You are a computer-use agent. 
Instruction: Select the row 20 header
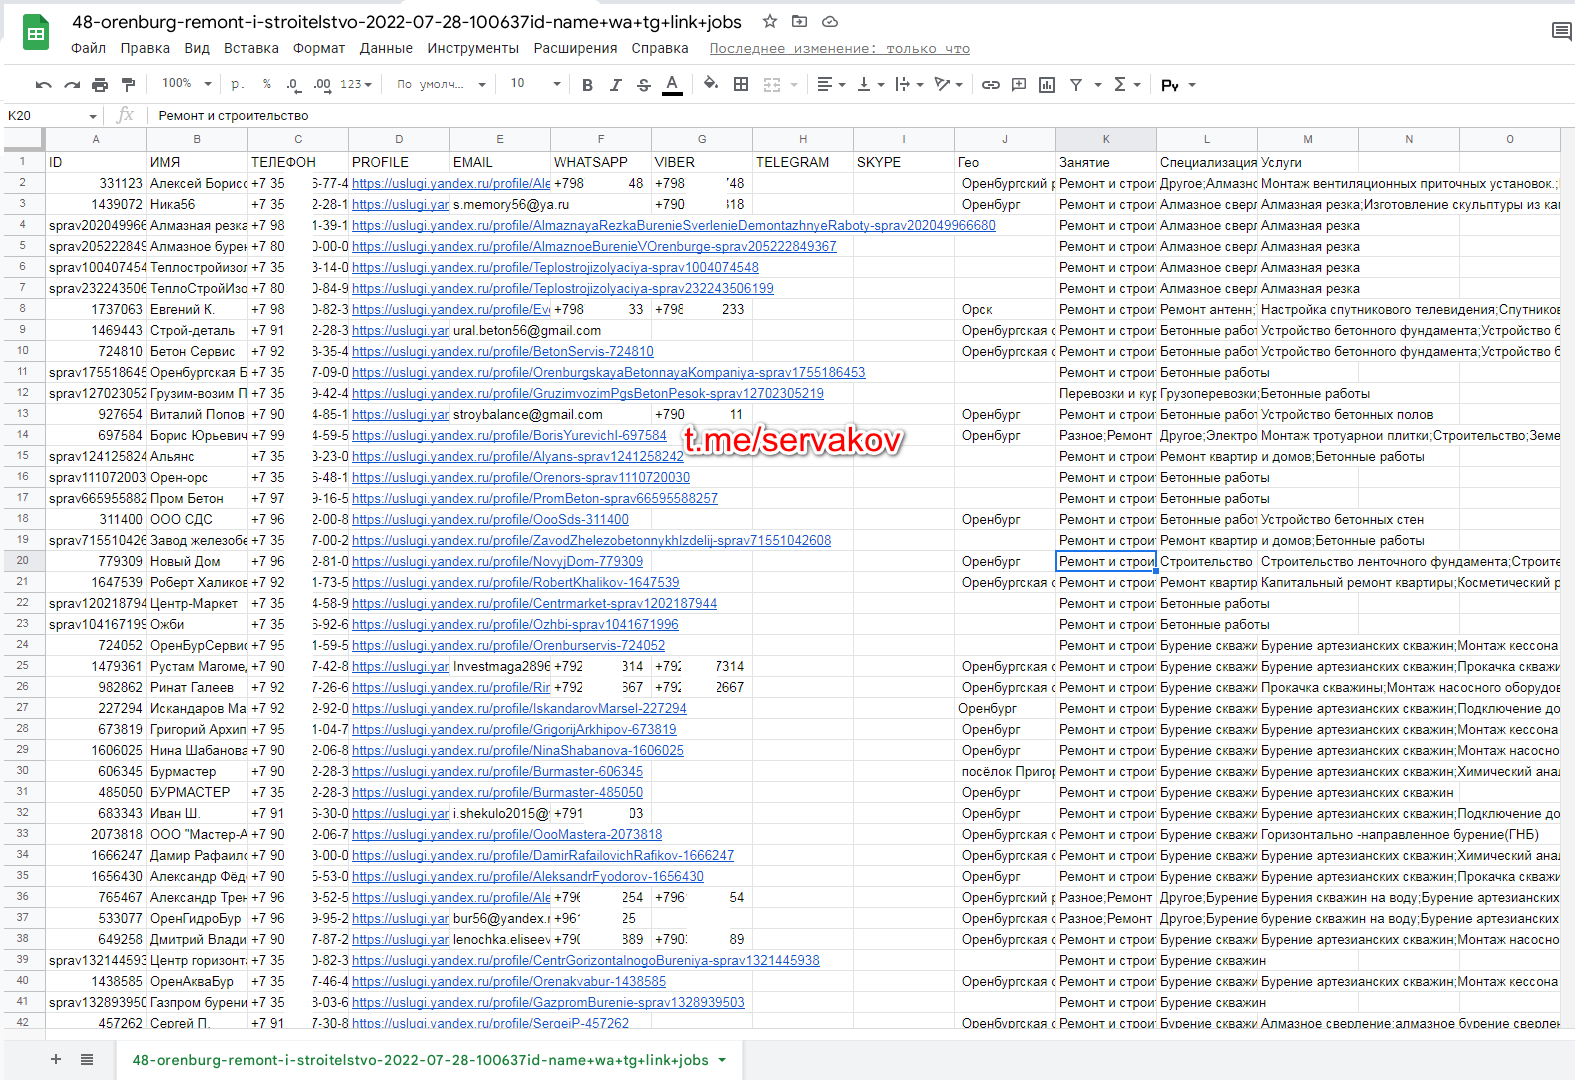23,561
